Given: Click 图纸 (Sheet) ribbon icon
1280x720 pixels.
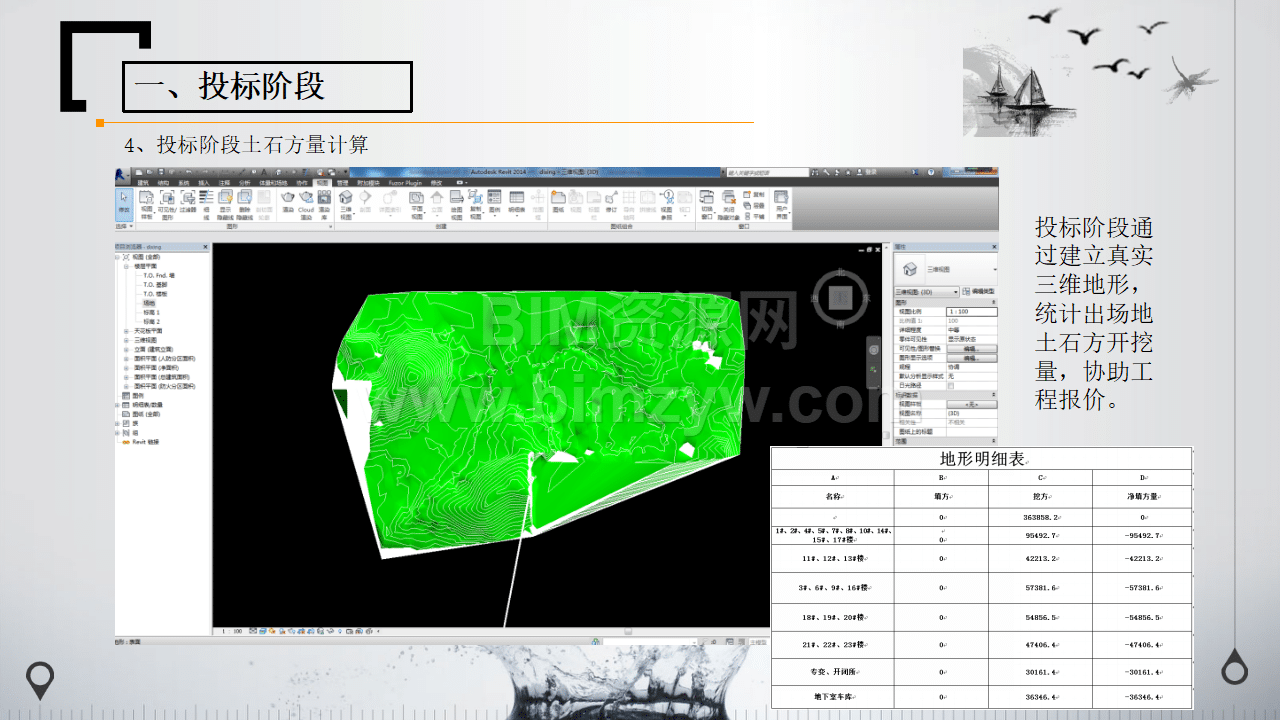Looking at the screenshot, I should pos(559,203).
